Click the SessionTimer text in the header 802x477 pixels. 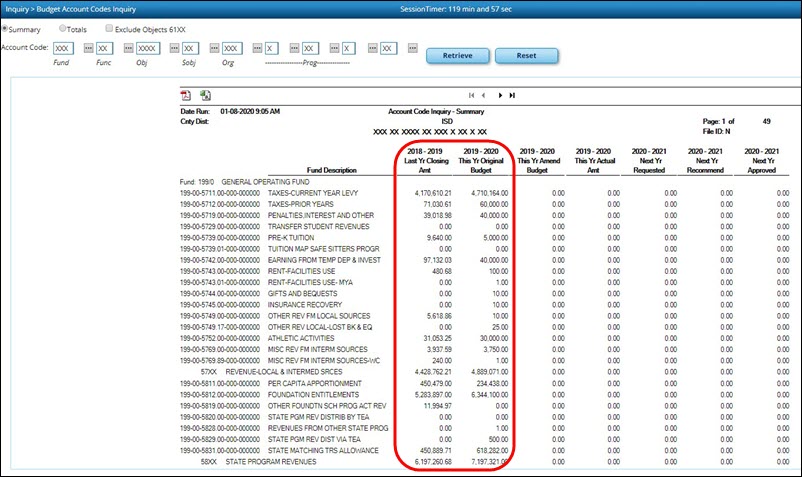[x=456, y=9]
